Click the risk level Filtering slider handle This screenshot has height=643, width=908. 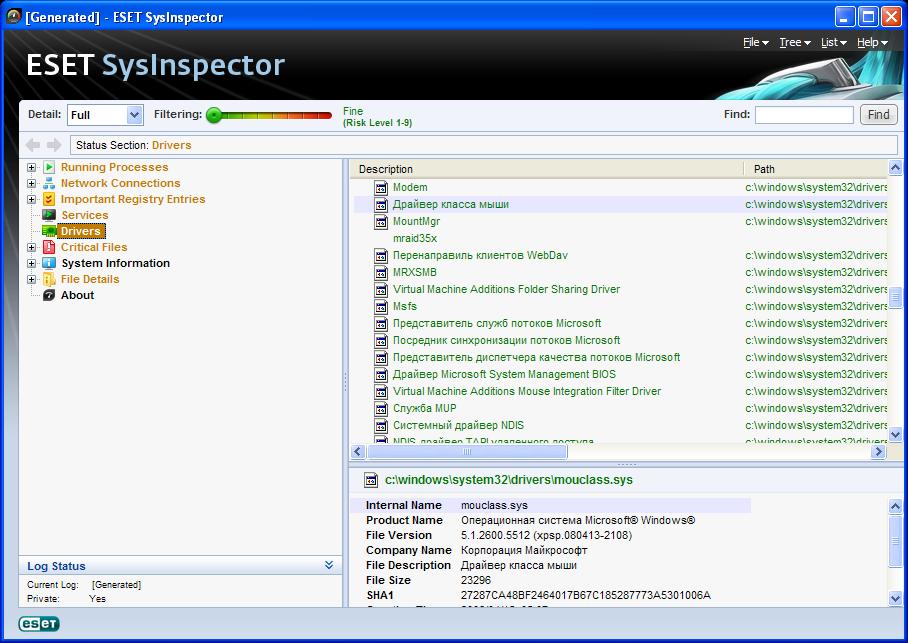[x=213, y=115]
